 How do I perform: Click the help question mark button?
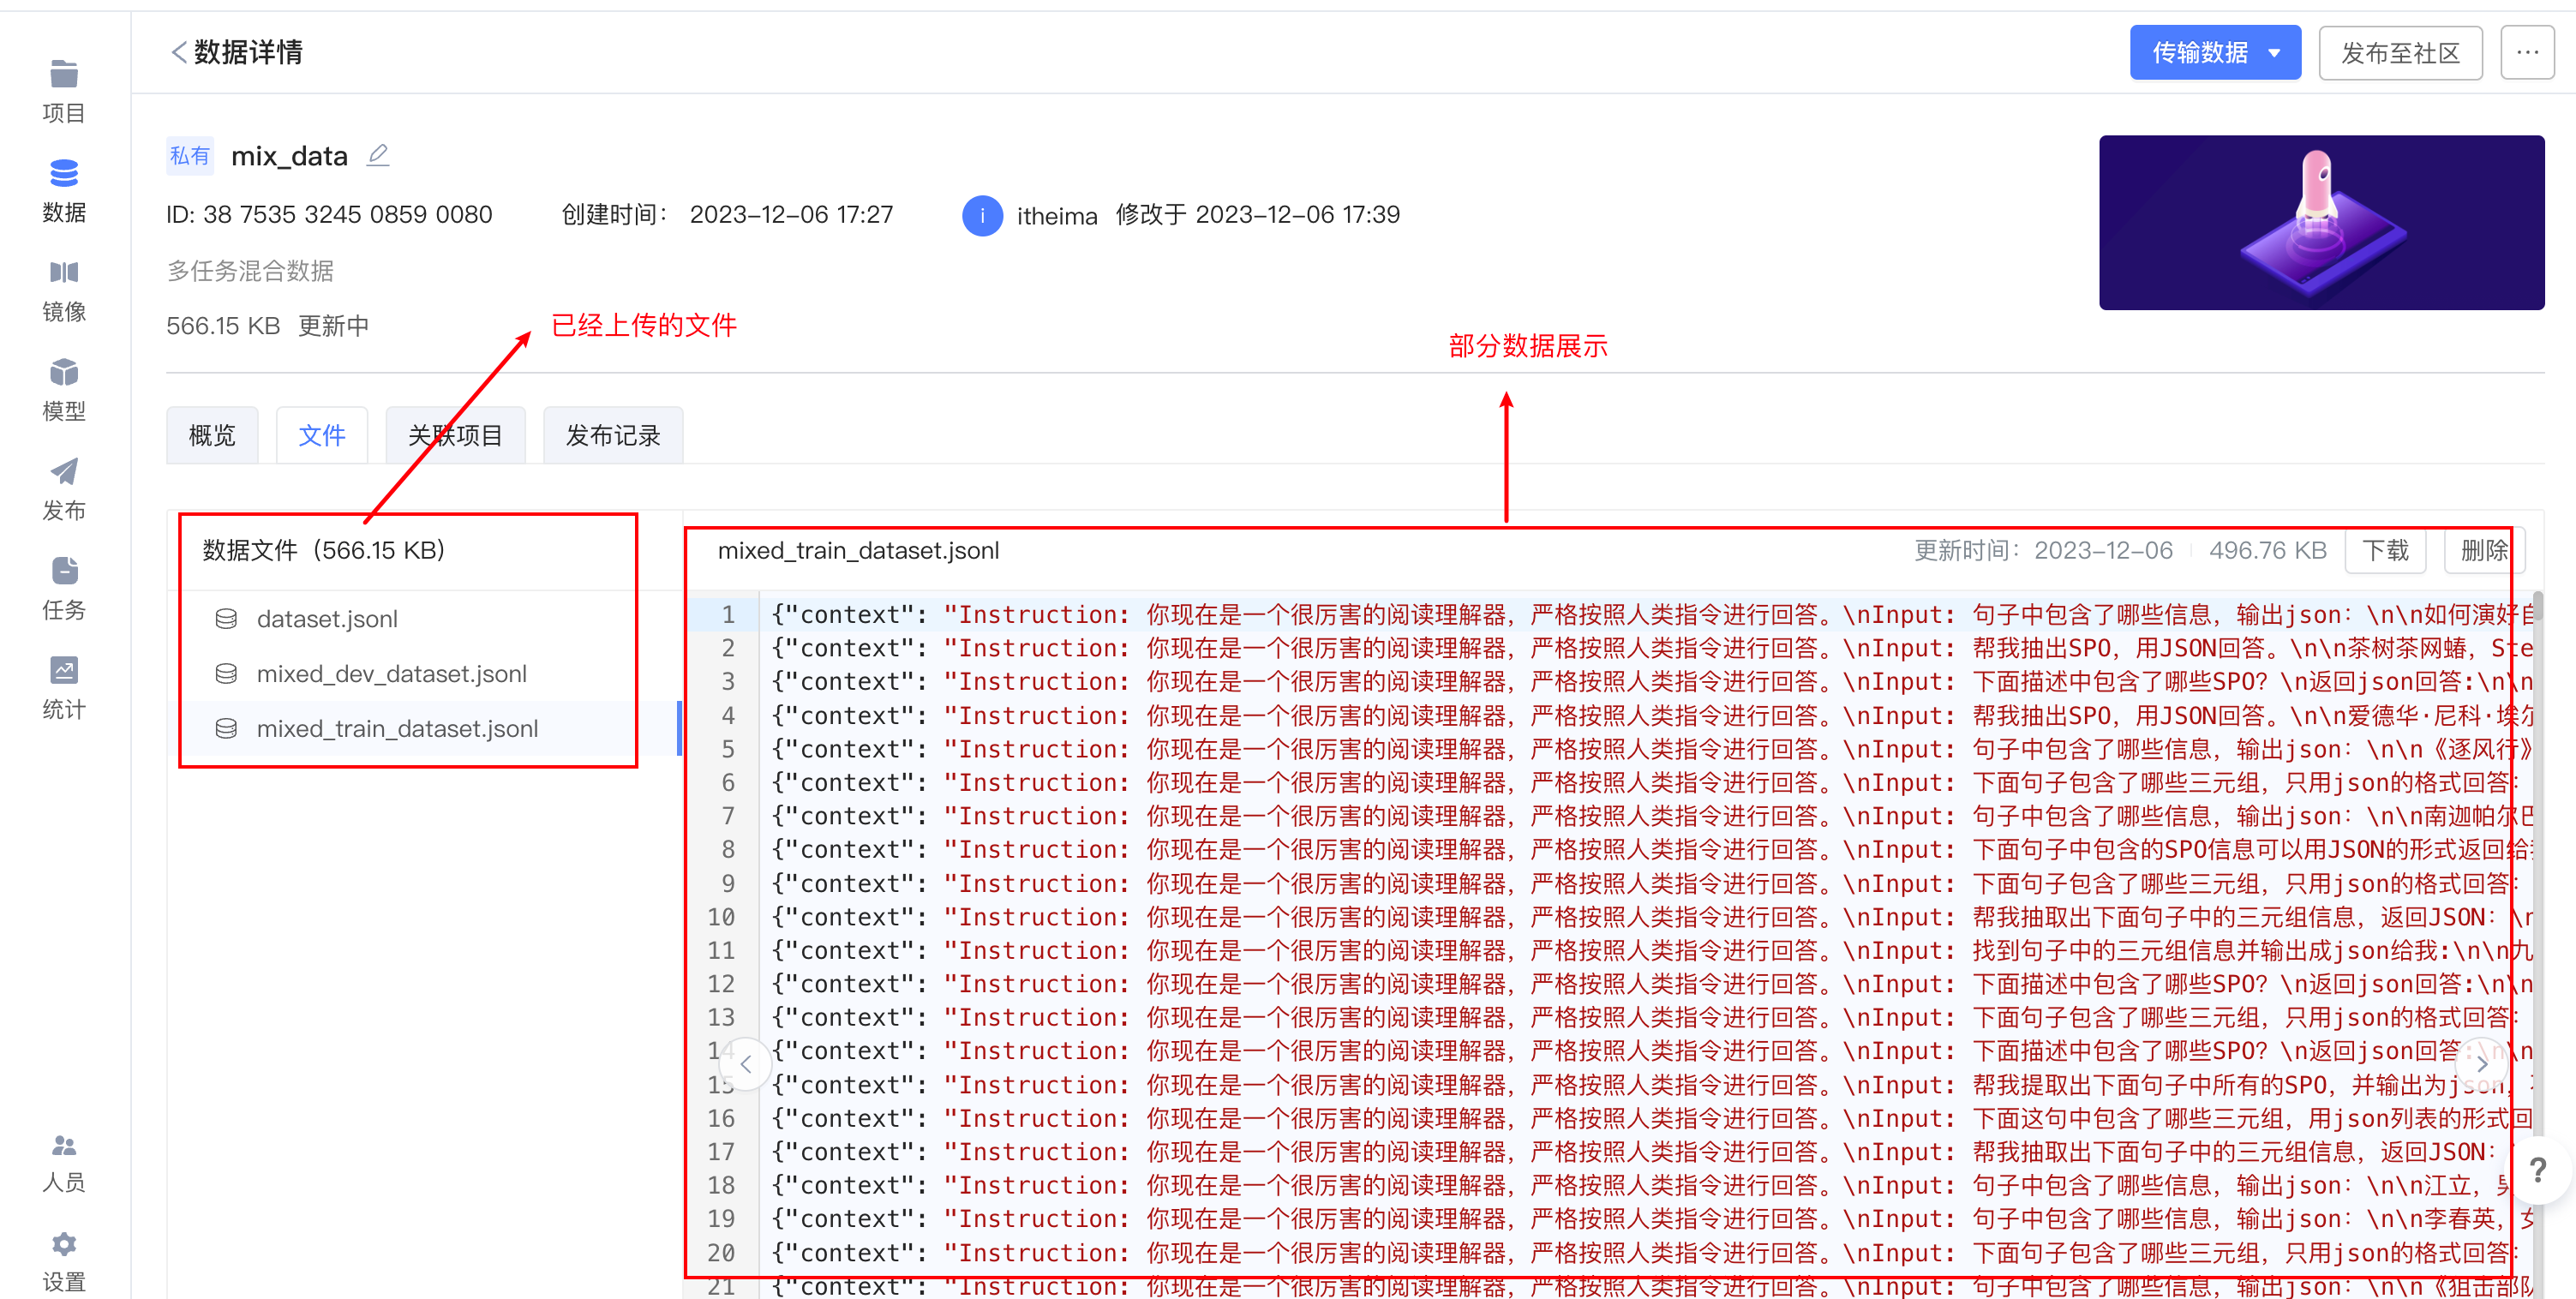[x=2537, y=1169]
